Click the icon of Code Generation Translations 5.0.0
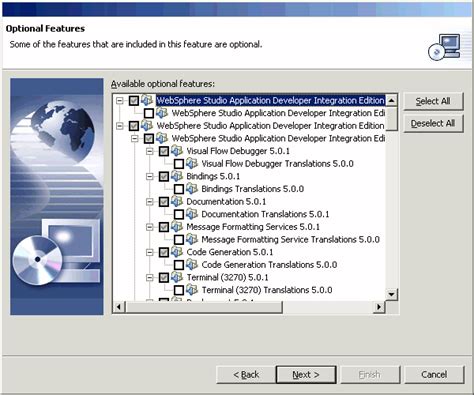The image size is (474, 395). point(192,264)
